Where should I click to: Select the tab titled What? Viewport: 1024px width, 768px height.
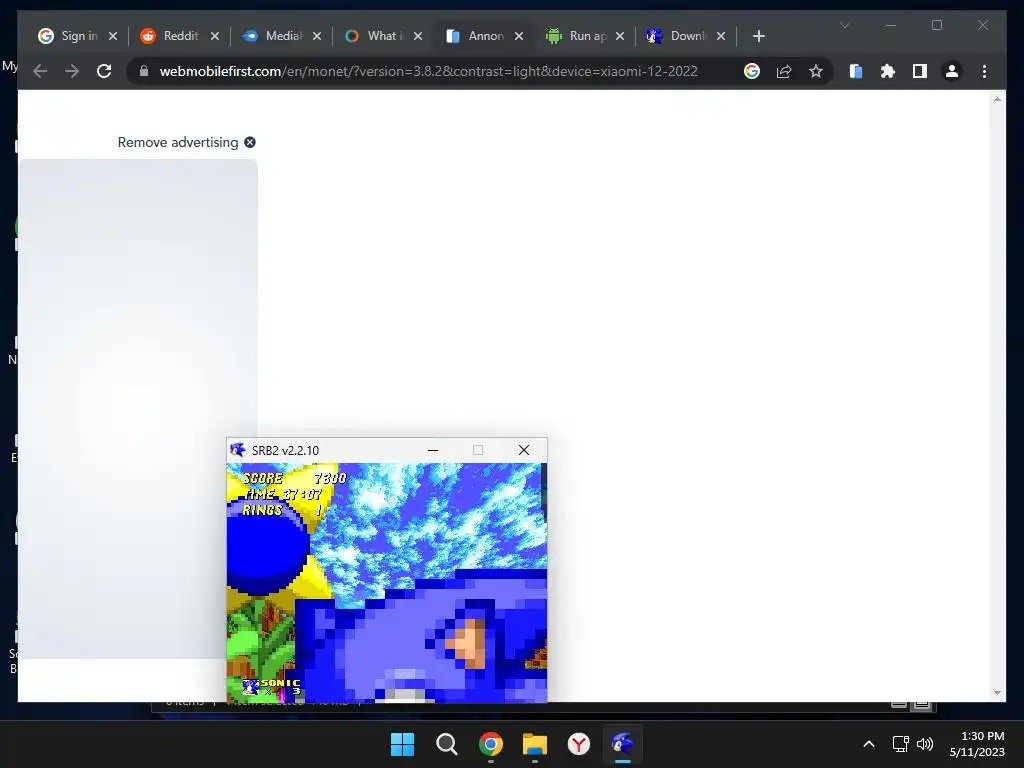374,36
